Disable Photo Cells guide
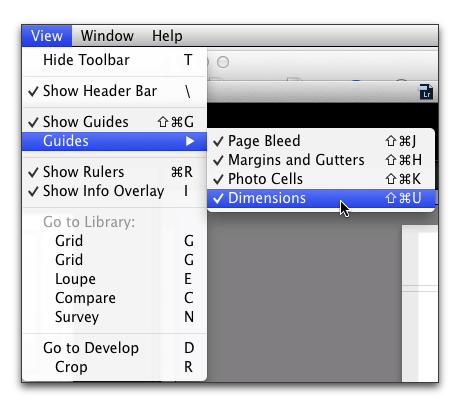This screenshot has width=461, height=407. click(x=321, y=179)
